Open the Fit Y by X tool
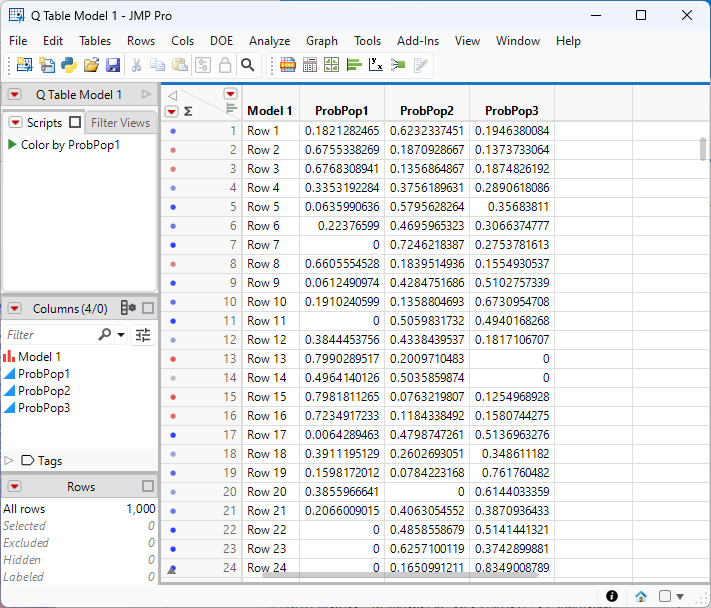Image resolution: width=711 pixels, height=608 pixels. pos(376,65)
